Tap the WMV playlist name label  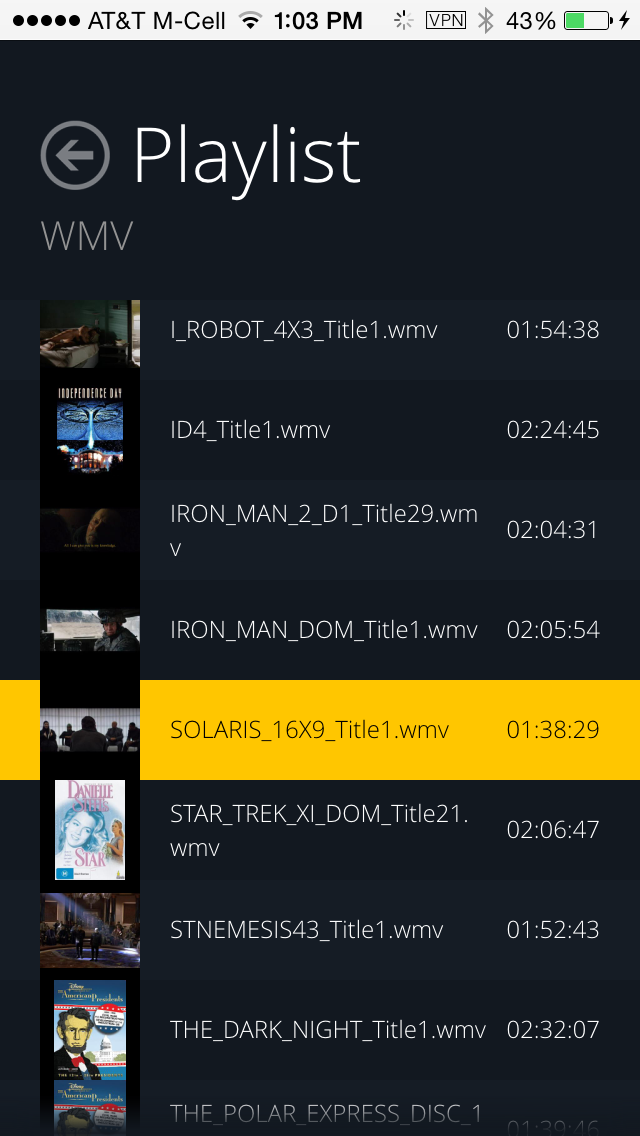87,236
